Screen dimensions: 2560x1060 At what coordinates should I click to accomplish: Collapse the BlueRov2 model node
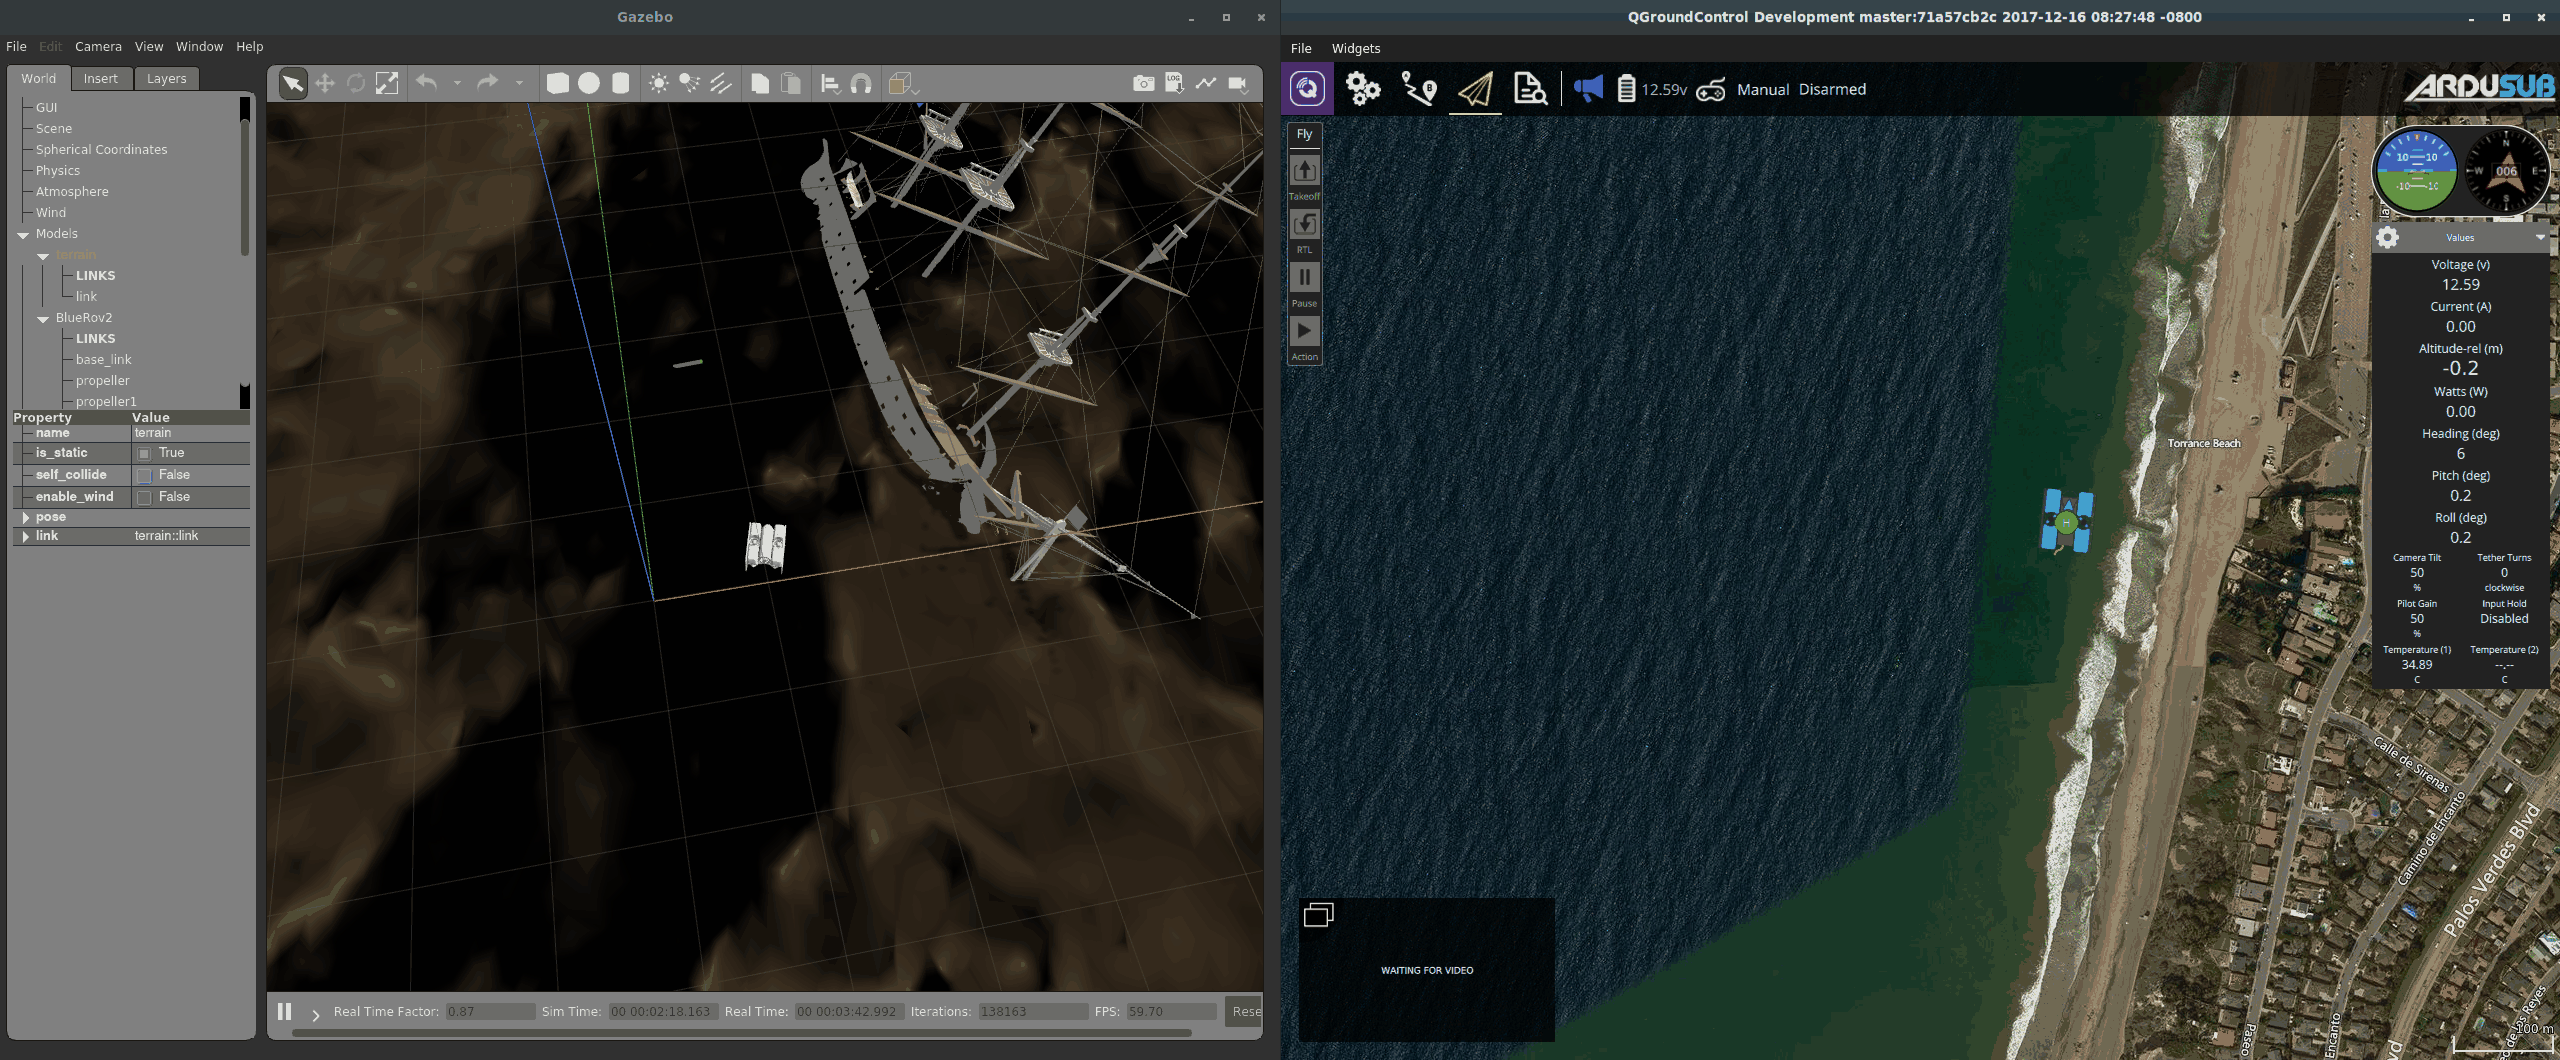point(43,319)
